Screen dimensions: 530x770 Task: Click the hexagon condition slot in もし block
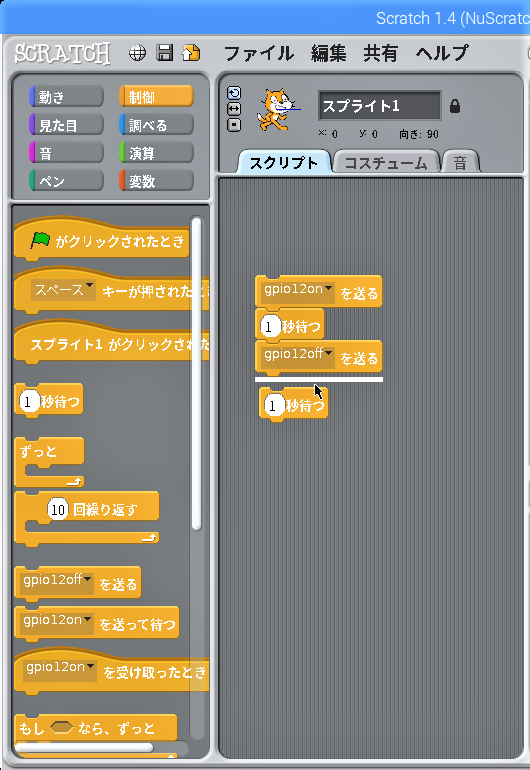coord(61,728)
